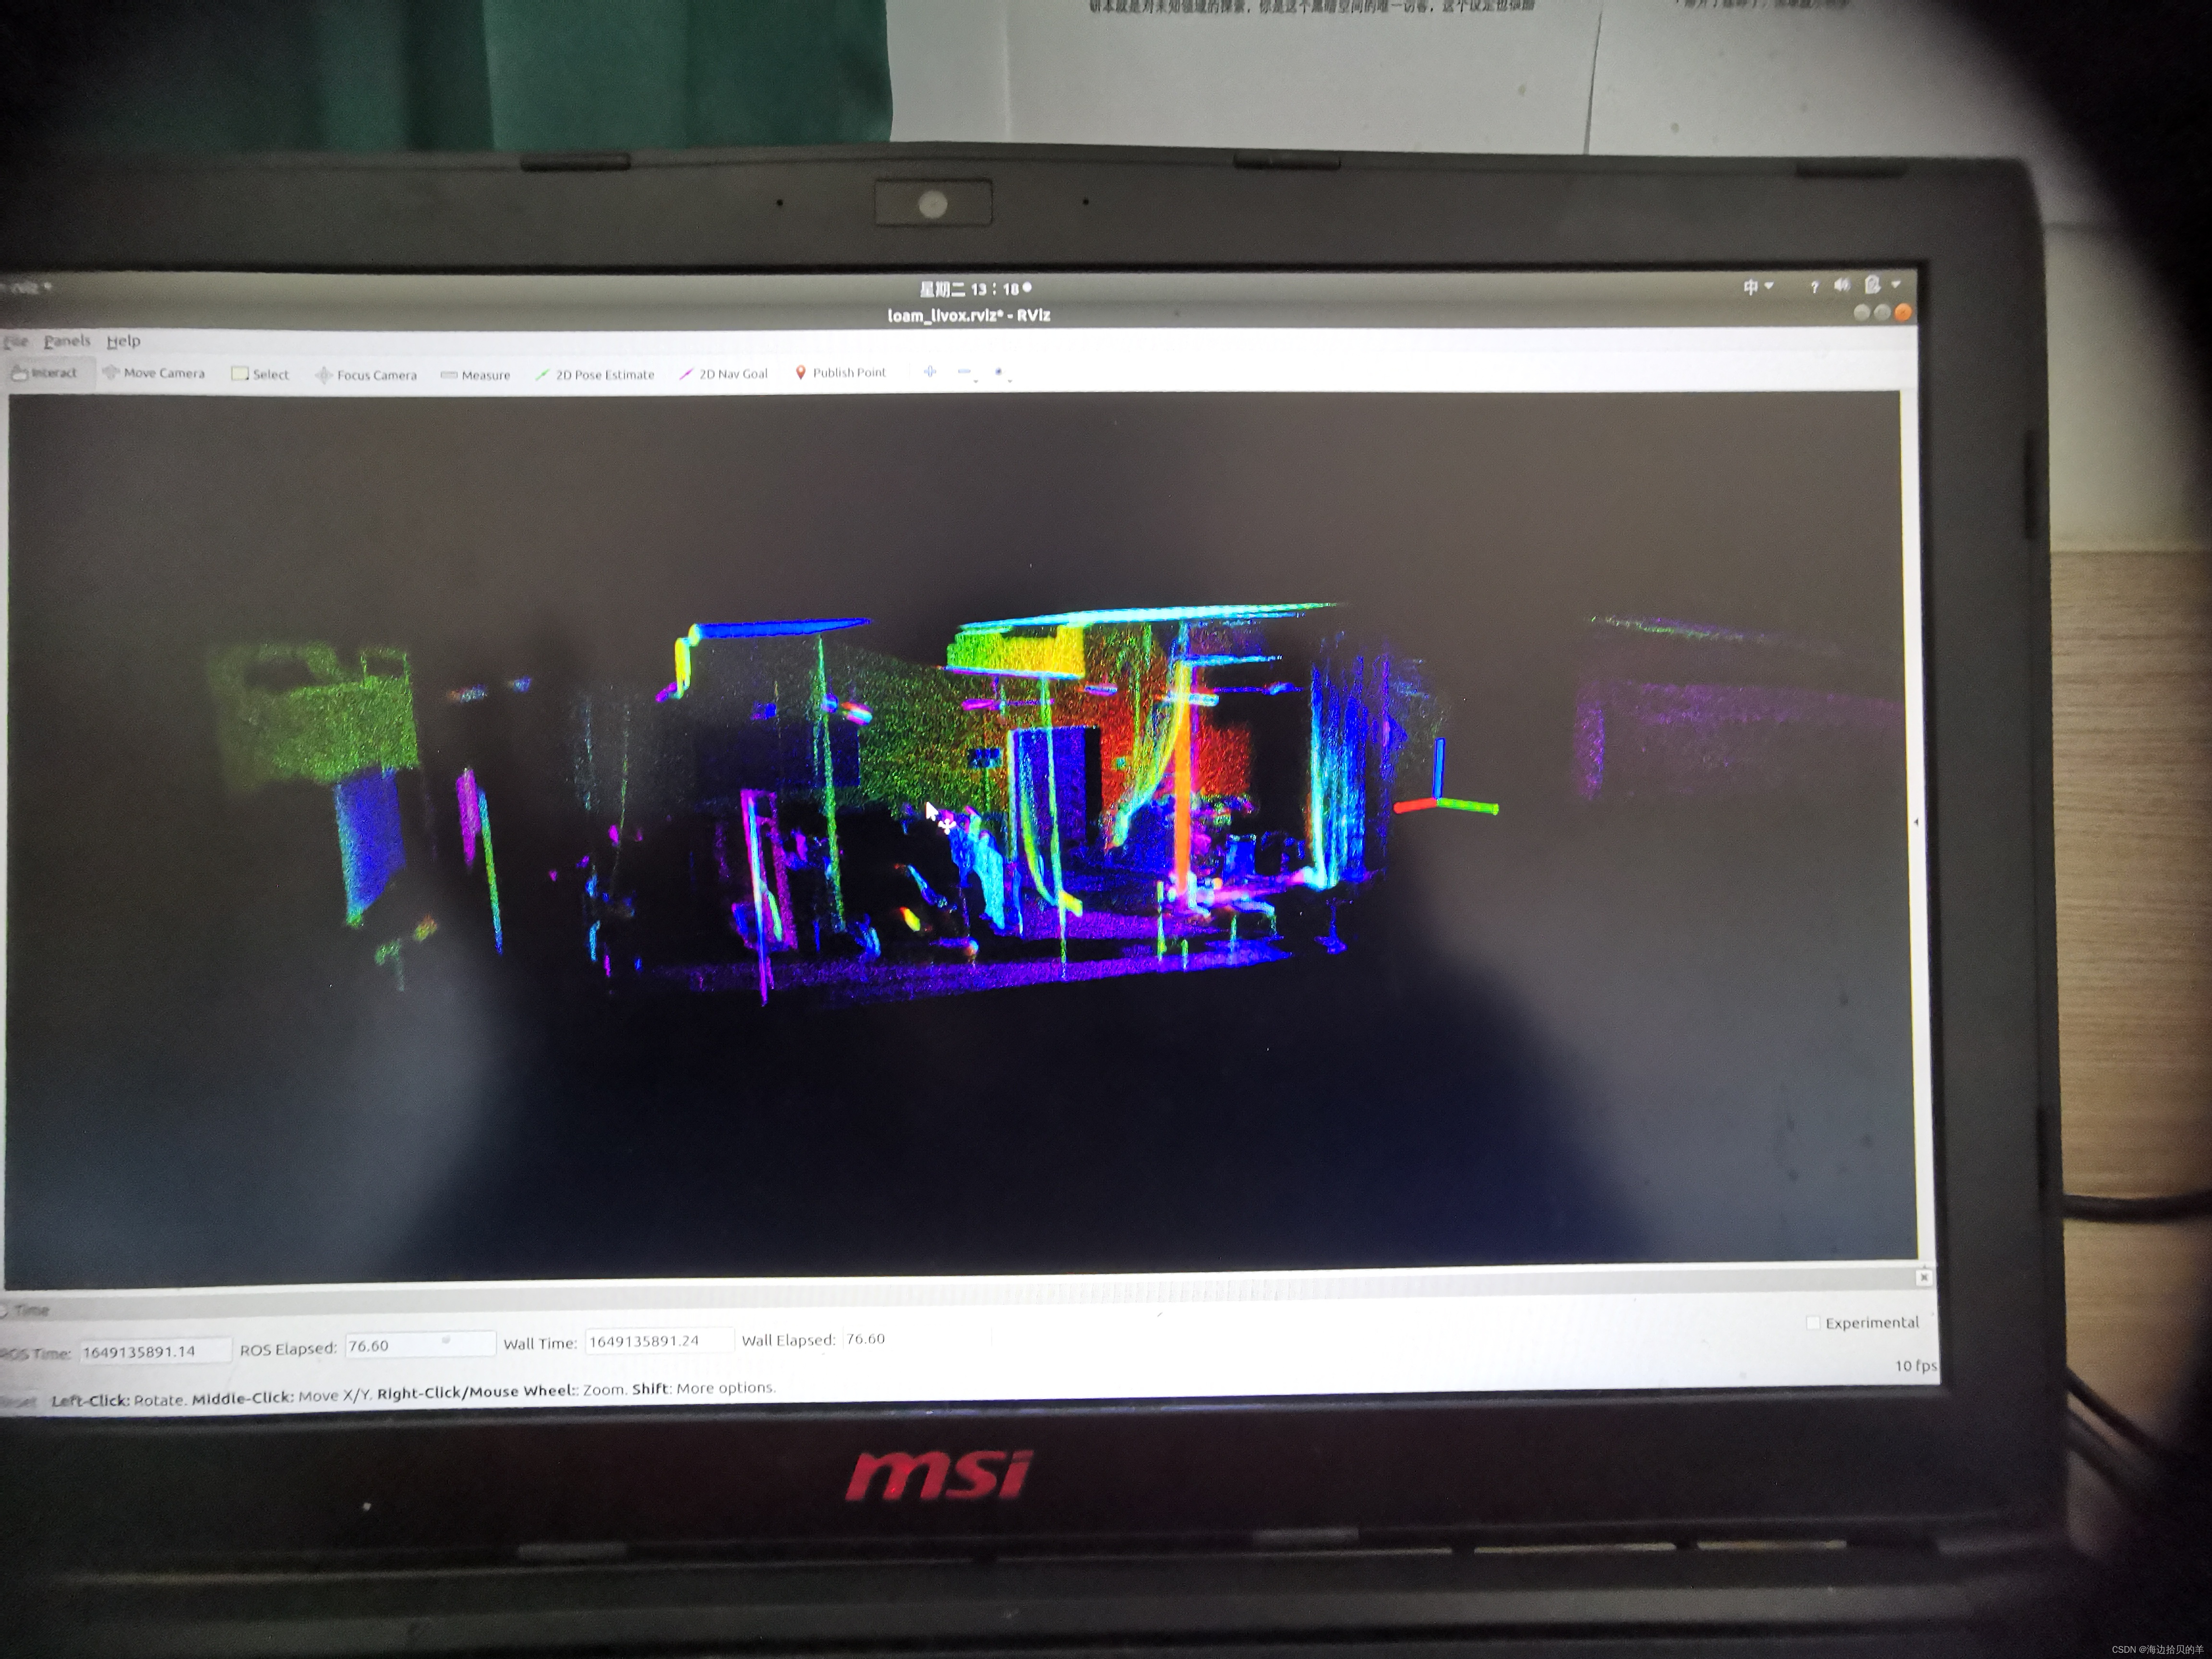Choose the Select tool
Viewport: 2212px width, 1659px height.
[x=260, y=374]
